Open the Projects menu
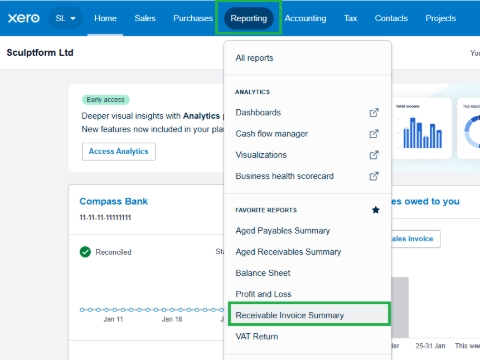 click(x=441, y=18)
